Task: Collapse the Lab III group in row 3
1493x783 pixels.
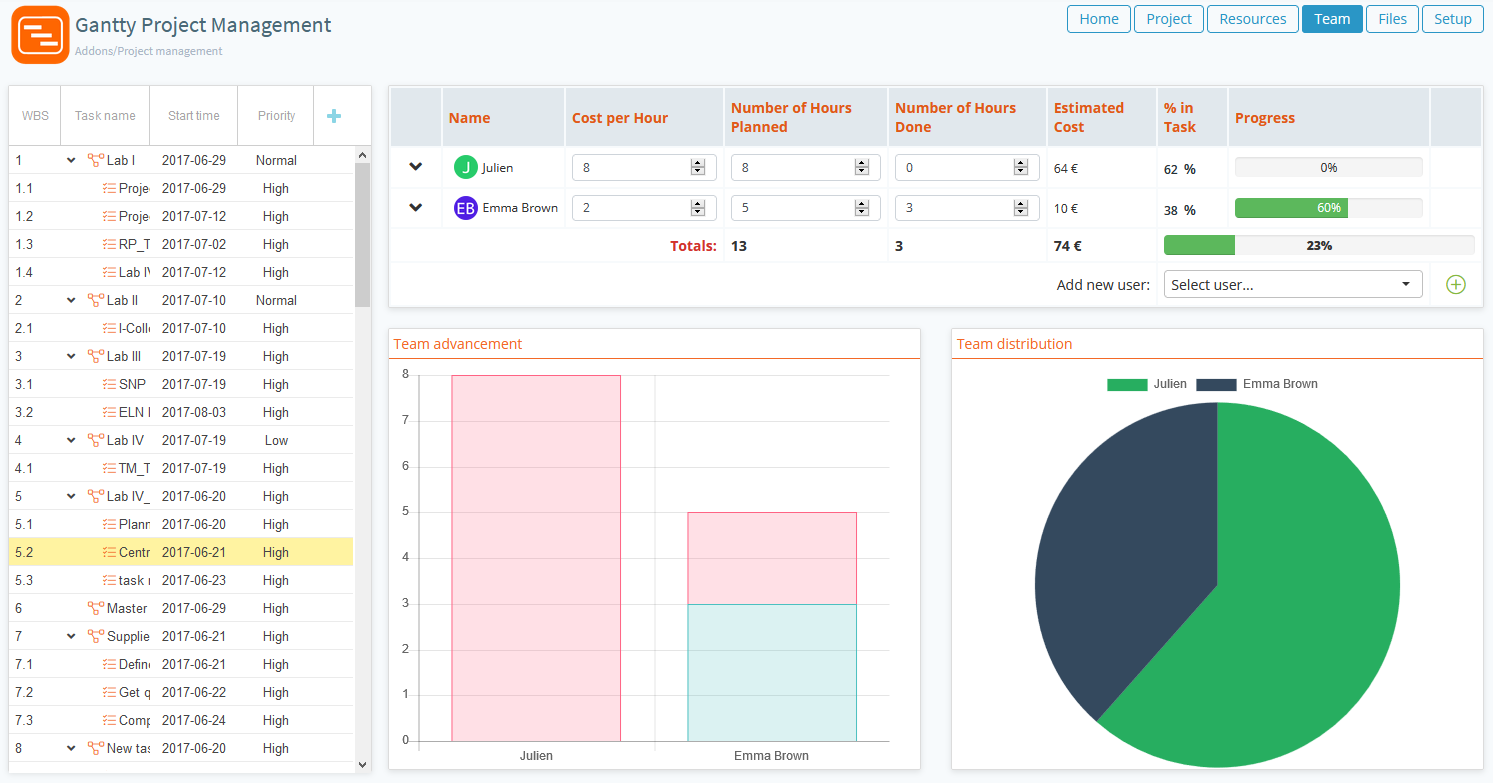Action: click(71, 356)
